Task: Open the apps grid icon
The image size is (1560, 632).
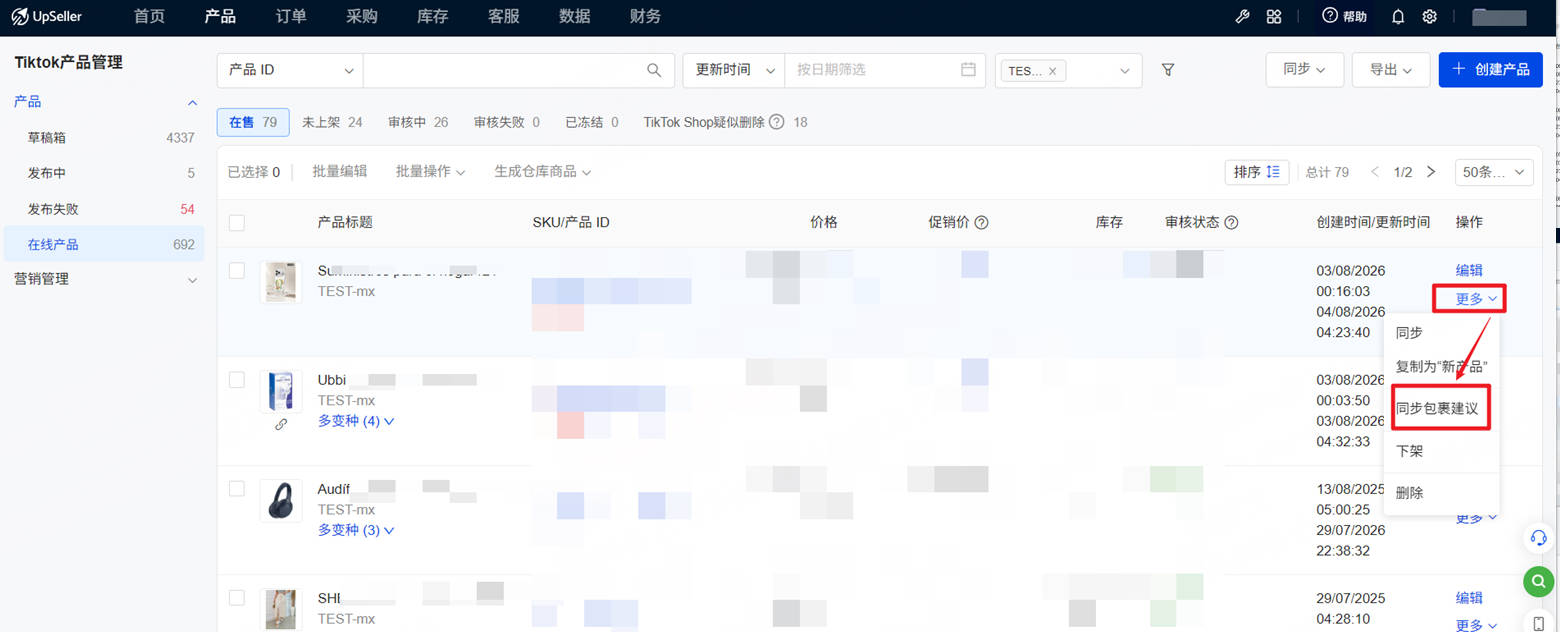Action: pyautogui.click(x=1274, y=16)
